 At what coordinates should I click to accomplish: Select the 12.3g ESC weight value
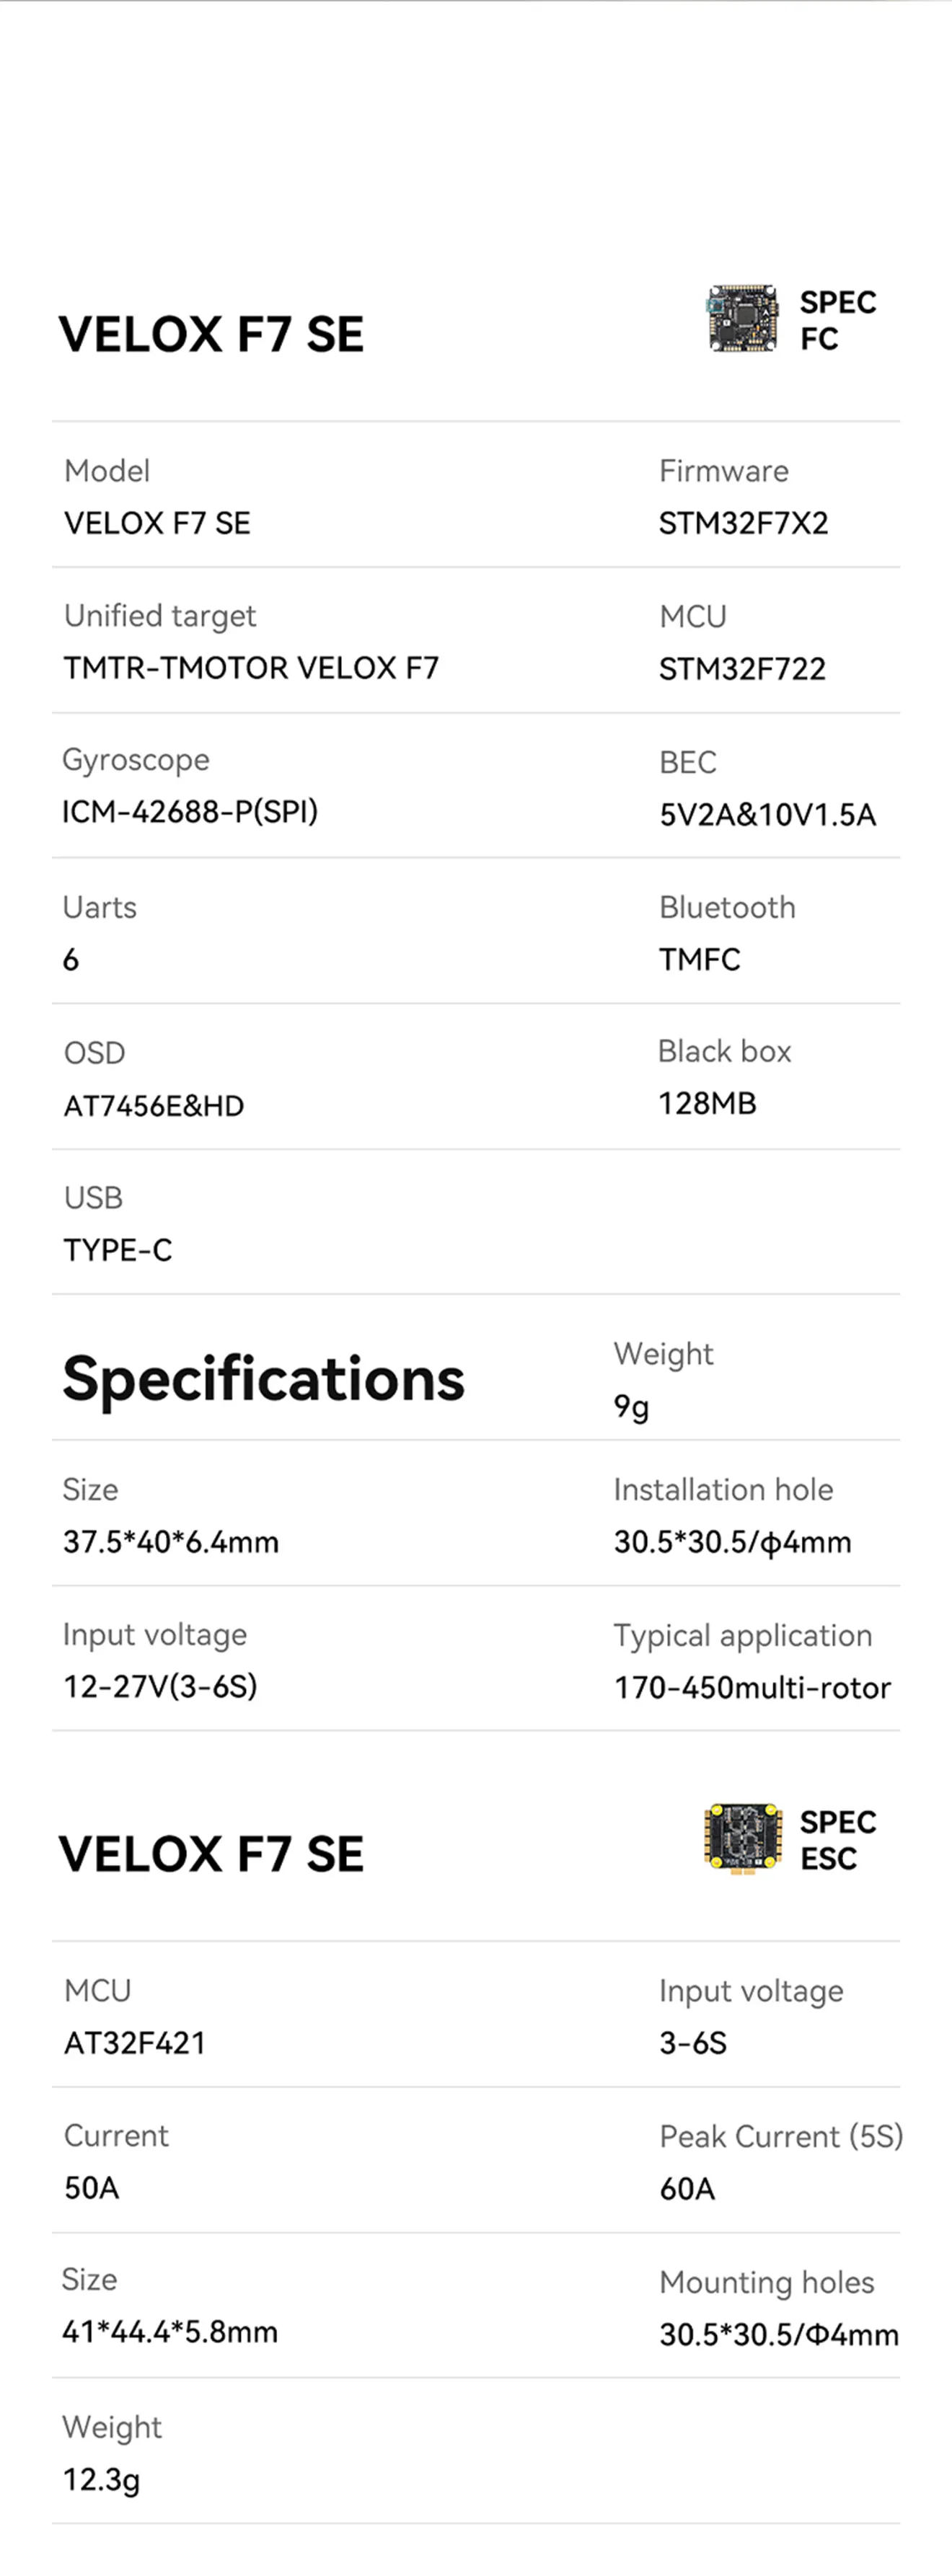pos(101,2480)
